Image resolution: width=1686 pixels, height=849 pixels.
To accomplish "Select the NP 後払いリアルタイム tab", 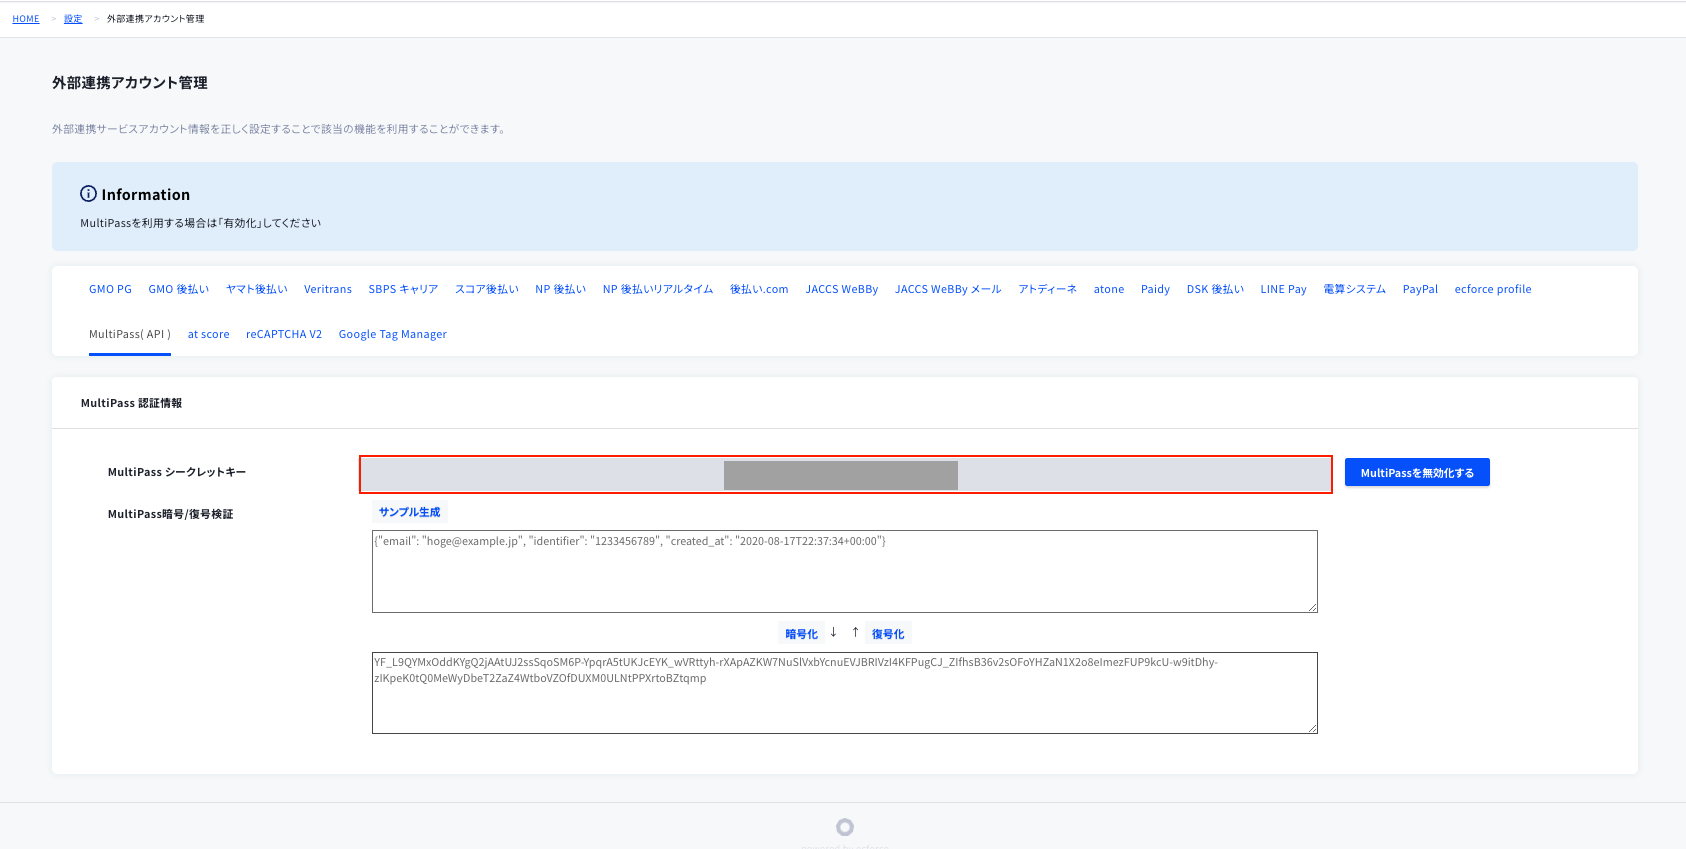I will pos(658,289).
